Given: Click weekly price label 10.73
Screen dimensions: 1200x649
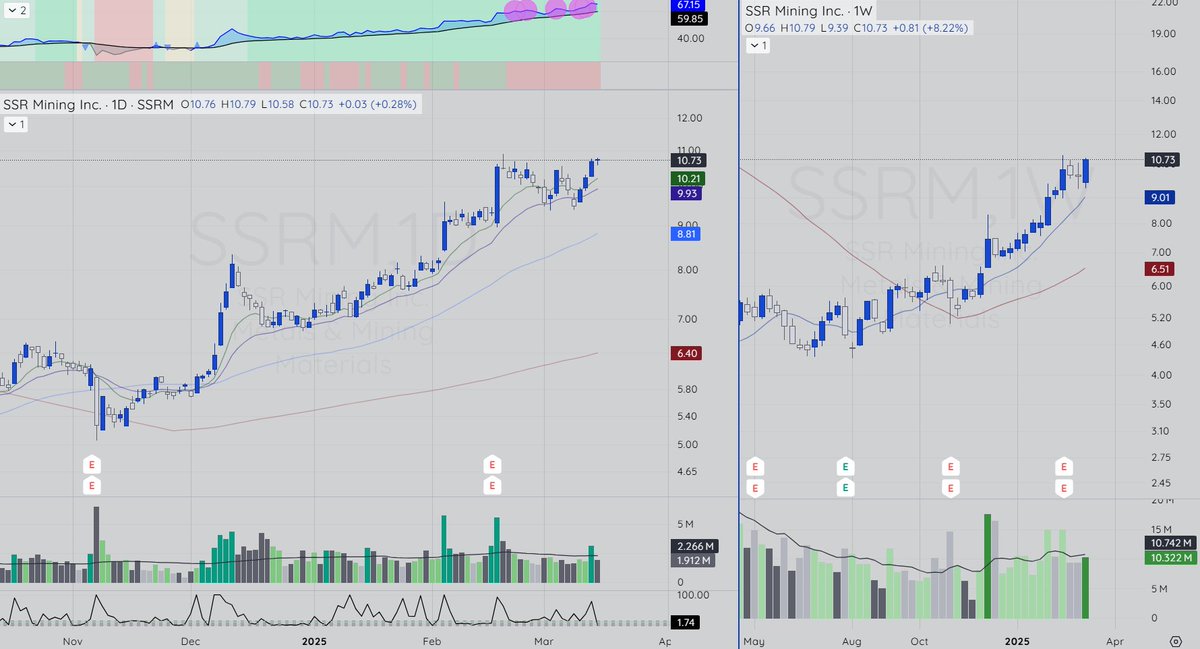Looking at the screenshot, I should click(x=1164, y=159).
